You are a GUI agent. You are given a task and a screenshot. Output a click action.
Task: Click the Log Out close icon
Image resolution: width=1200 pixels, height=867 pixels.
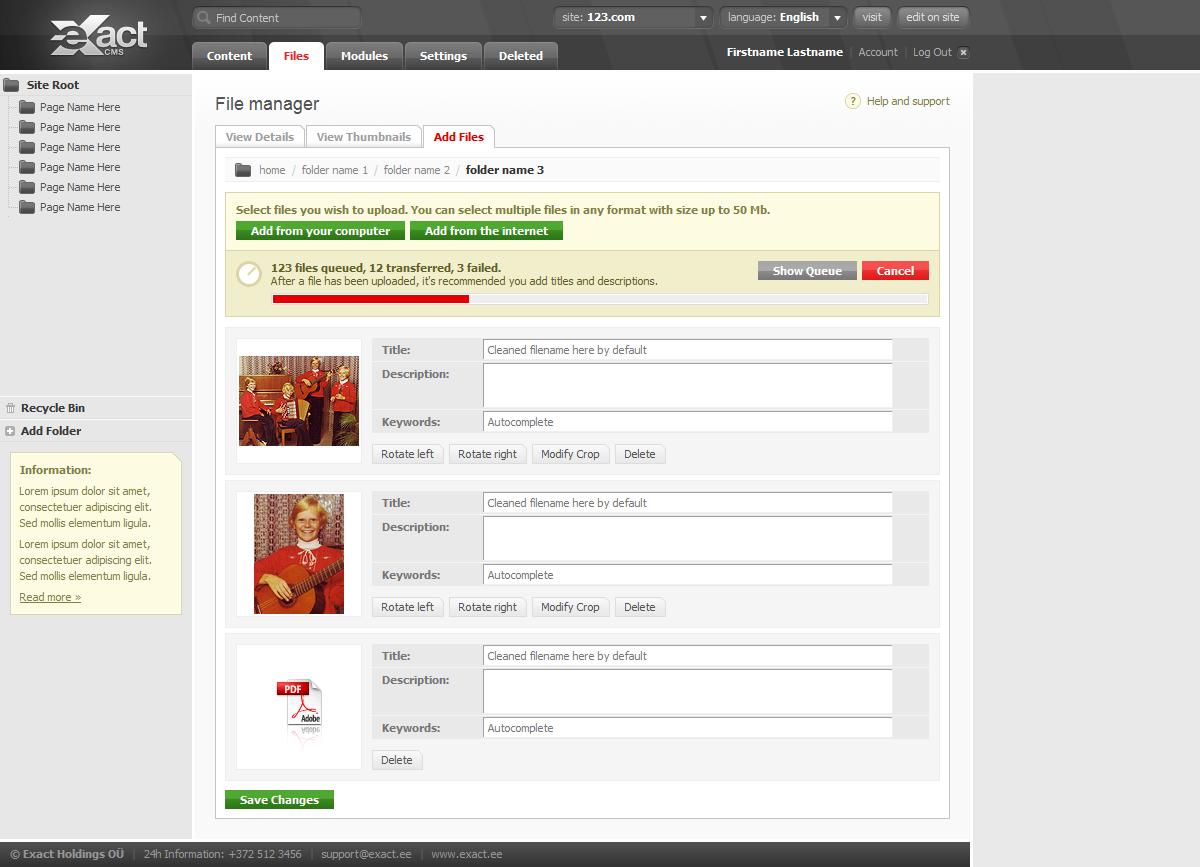(963, 52)
